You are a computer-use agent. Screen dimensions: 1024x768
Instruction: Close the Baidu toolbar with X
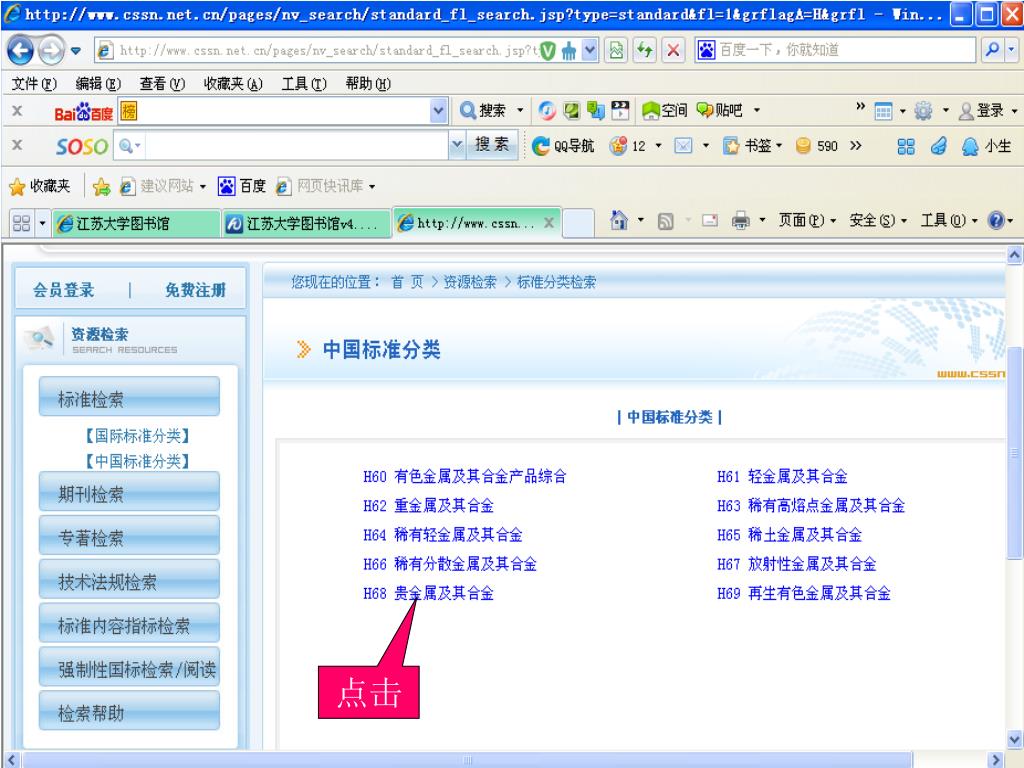pyautogui.click(x=18, y=111)
